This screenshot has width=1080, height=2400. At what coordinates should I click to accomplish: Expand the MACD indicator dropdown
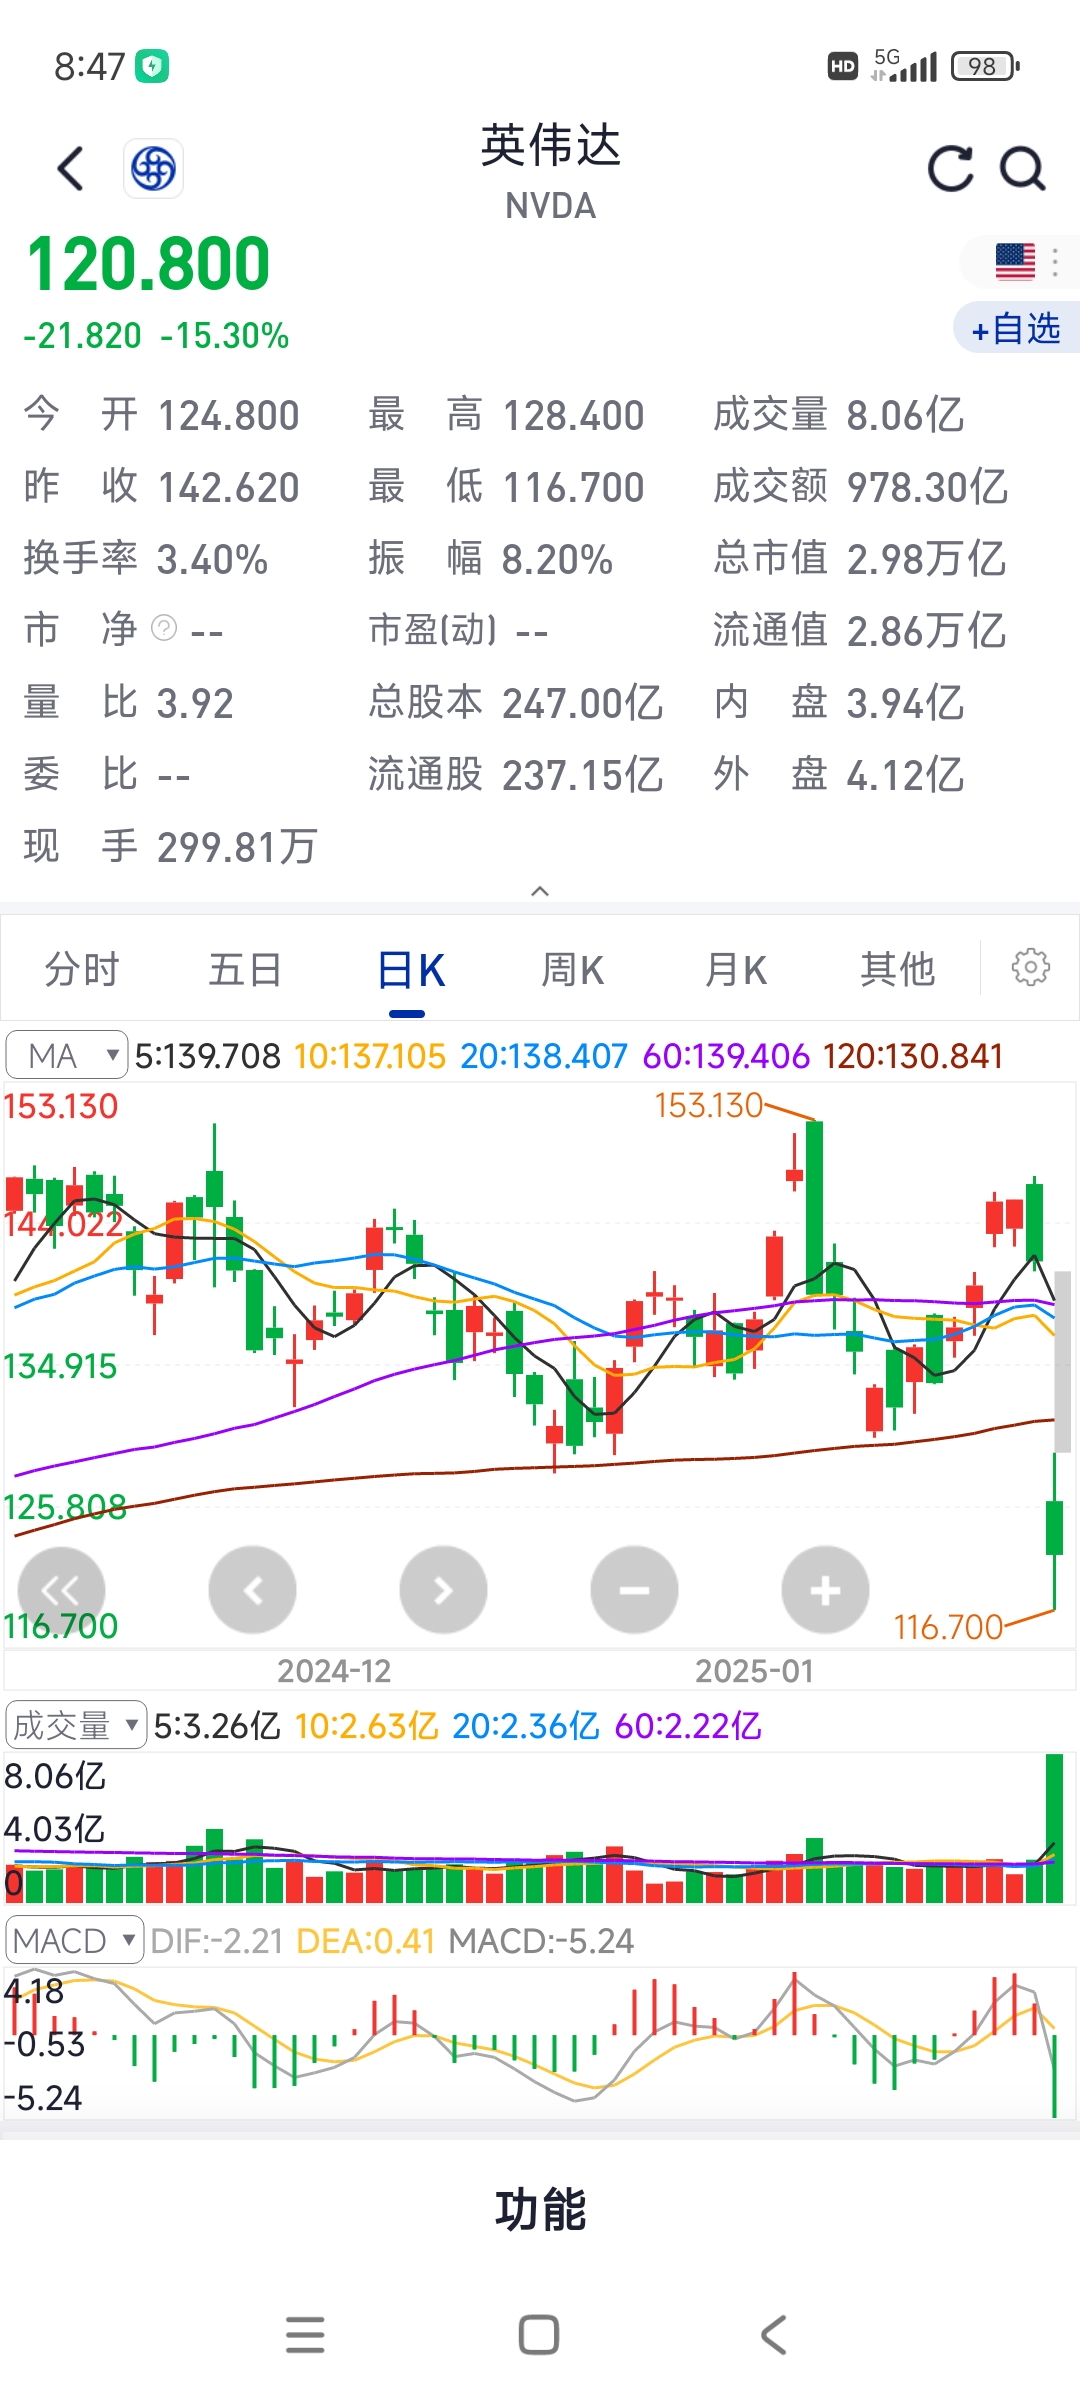[x=75, y=1940]
